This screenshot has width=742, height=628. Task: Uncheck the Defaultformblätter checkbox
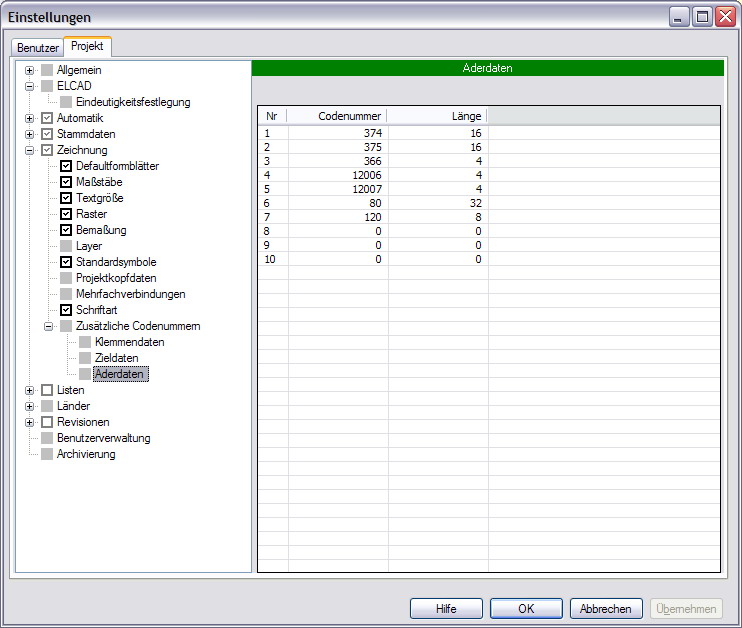point(66,166)
